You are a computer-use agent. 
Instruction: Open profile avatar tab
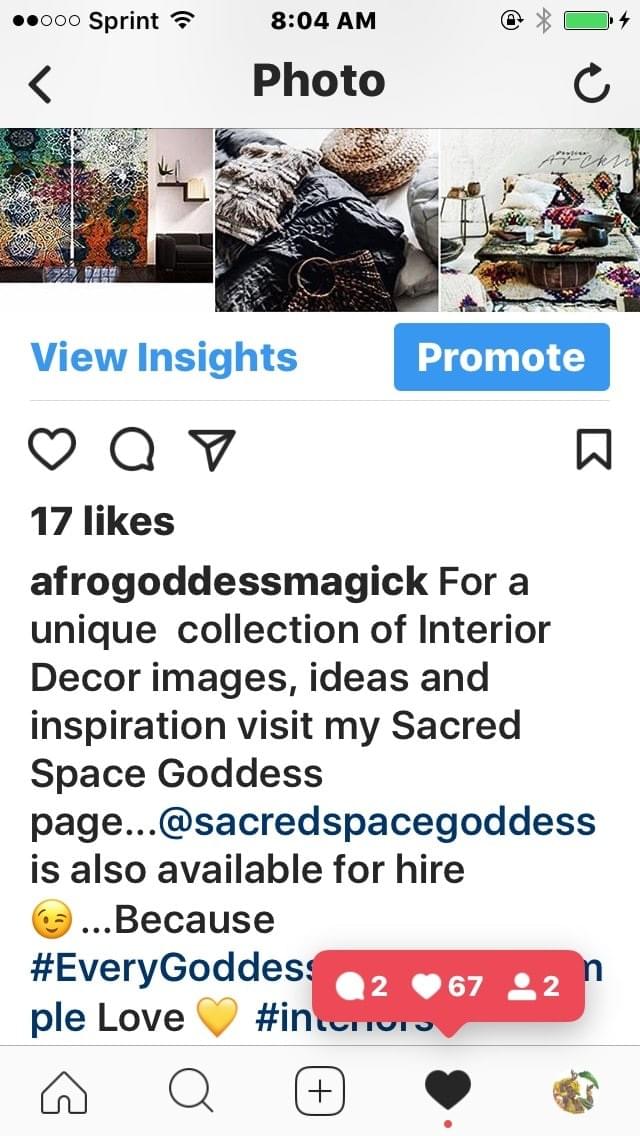(575, 1091)
